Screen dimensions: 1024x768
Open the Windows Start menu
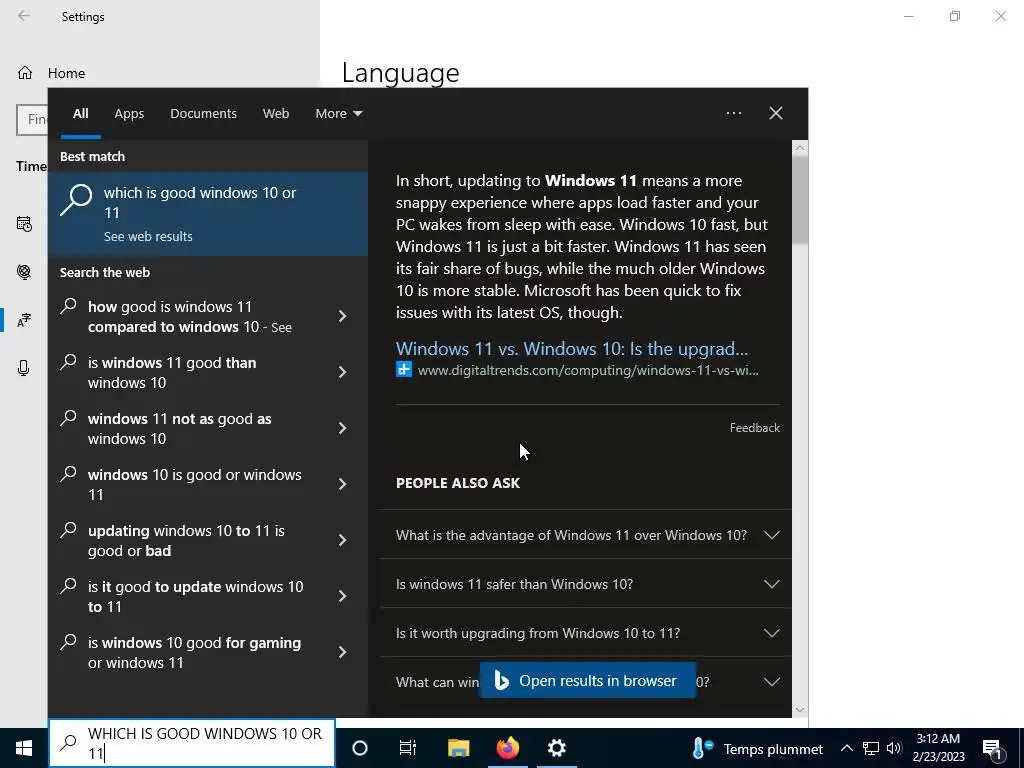pyautogui.click(x=24, y=748)
